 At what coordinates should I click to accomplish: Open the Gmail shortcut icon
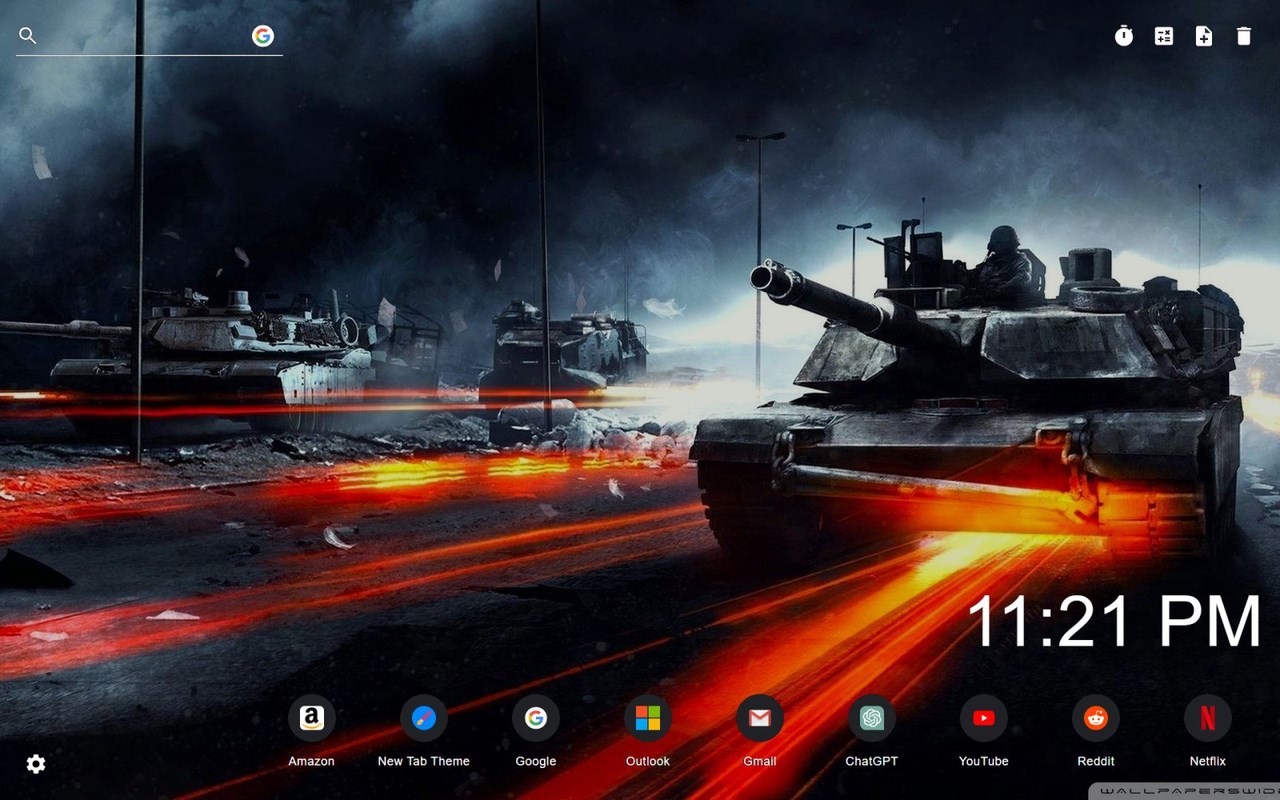[760, 718]
